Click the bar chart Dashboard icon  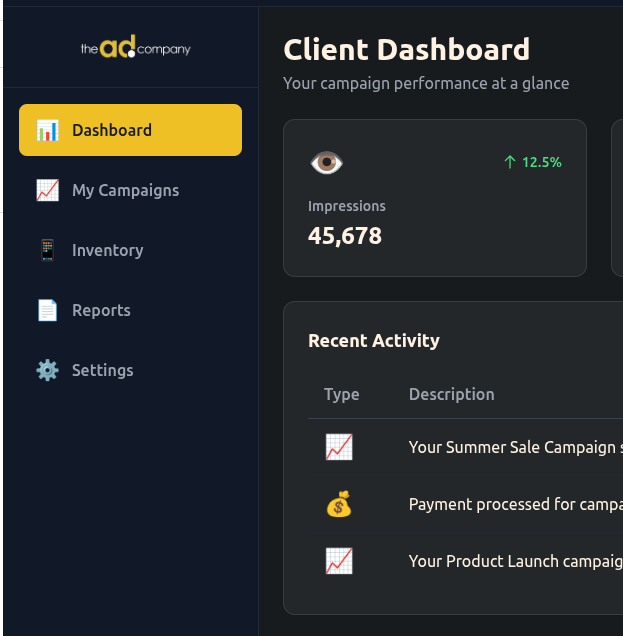[47, 130]
